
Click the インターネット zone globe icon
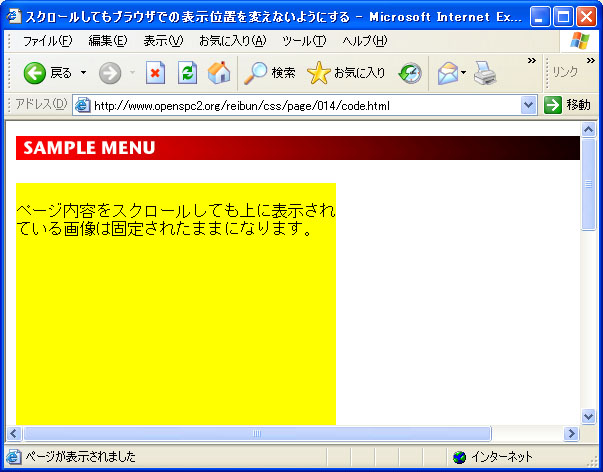[459, 457]
